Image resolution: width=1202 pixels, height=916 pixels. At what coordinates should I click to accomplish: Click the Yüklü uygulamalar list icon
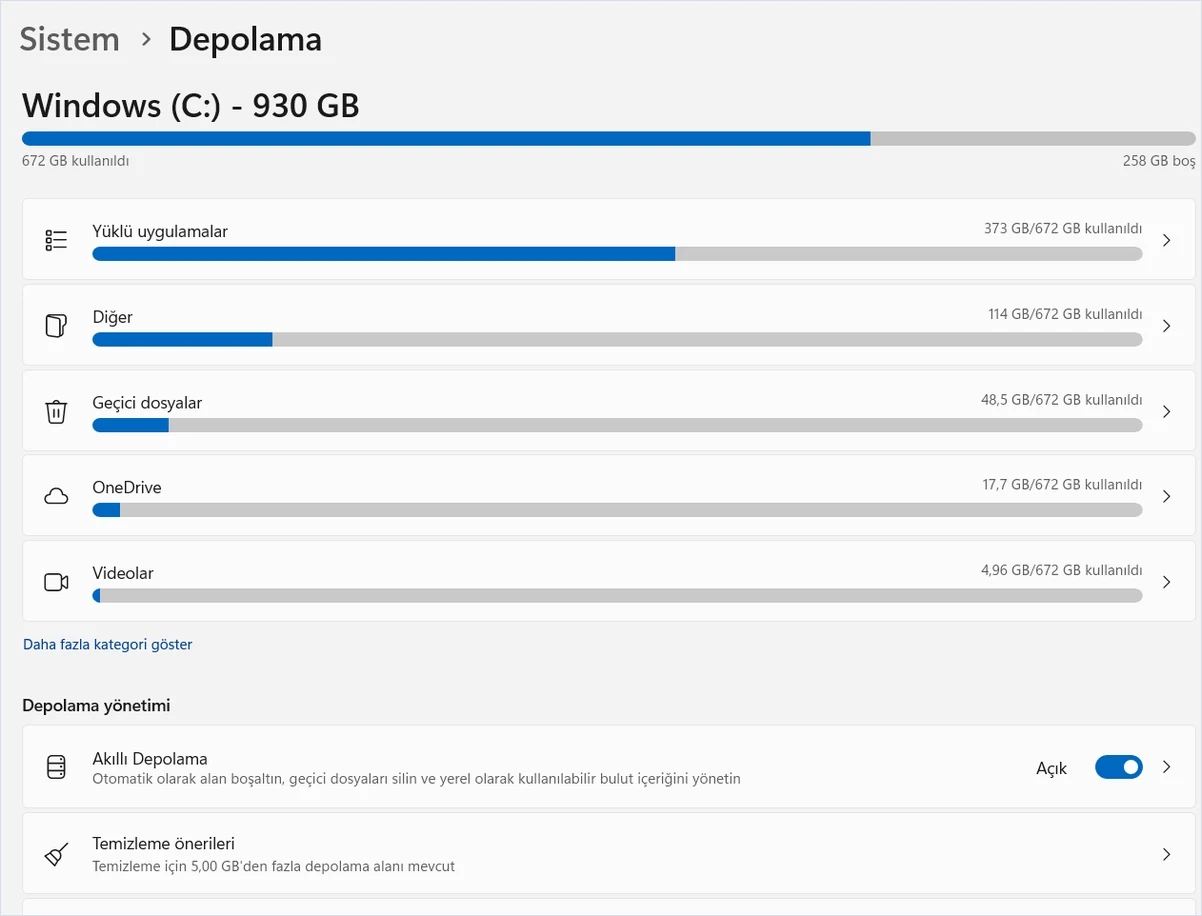56,240
